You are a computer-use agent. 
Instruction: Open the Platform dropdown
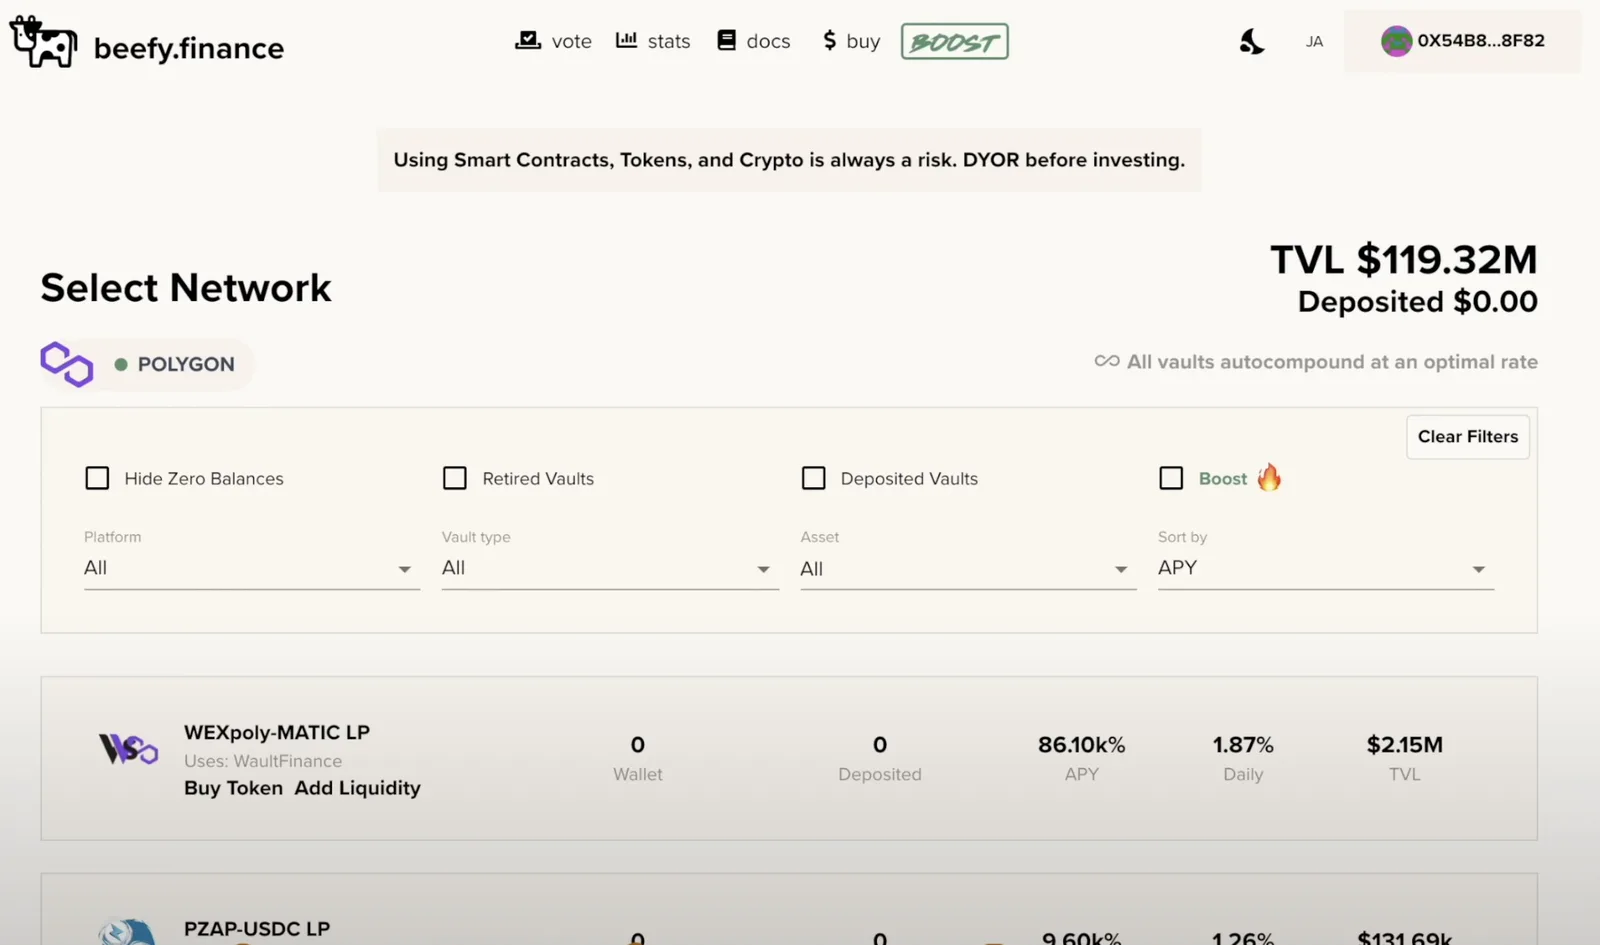tap(251, 568)
